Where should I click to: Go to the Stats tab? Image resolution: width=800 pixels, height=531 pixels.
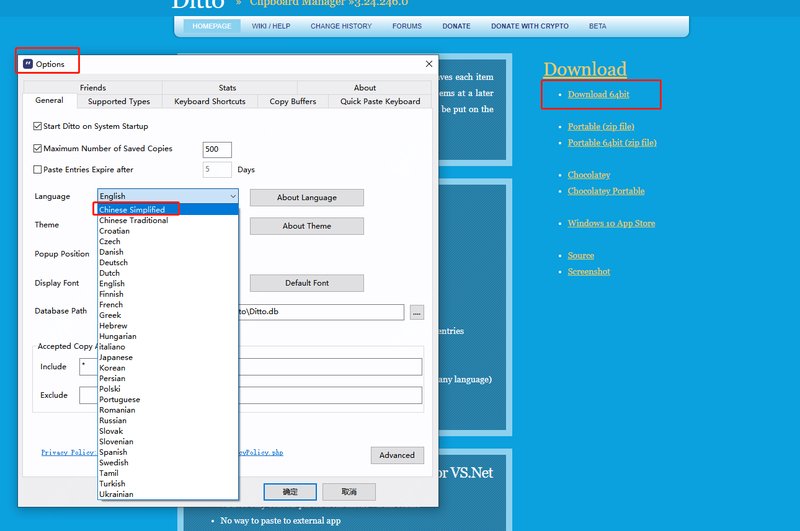click(x=227, y=88)
